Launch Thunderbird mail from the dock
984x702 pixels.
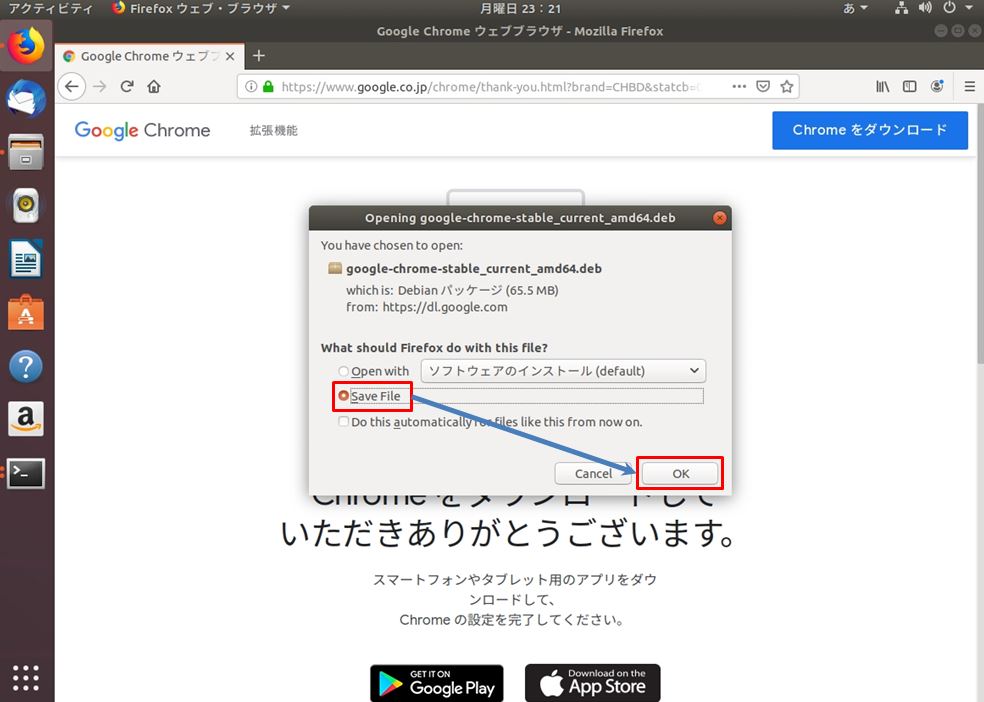tap(26, 99)
